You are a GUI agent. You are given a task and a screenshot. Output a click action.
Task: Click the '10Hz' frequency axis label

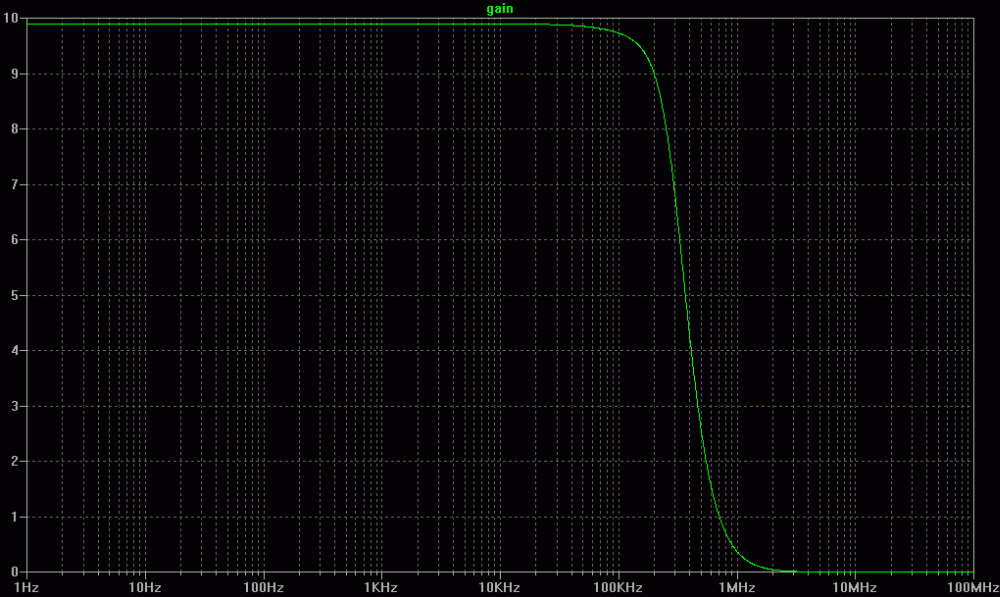coord(145,587)
